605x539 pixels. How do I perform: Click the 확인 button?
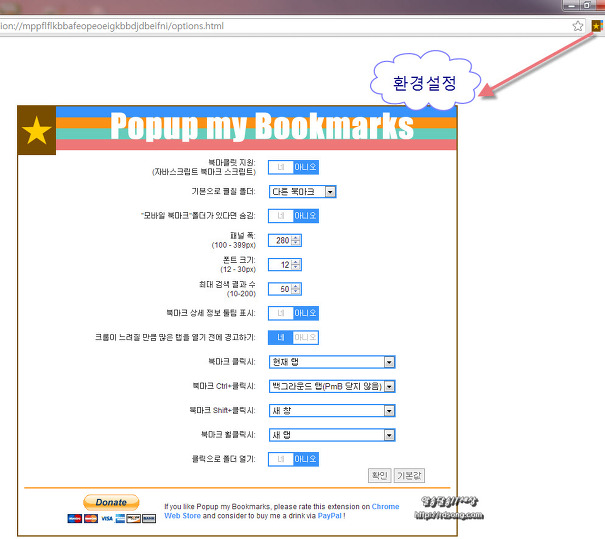pyautogui.click(x=379, y=476)
